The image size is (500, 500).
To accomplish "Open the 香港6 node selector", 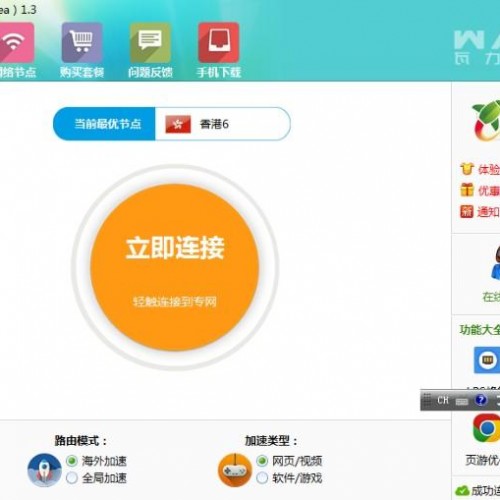I will point(223,124).
